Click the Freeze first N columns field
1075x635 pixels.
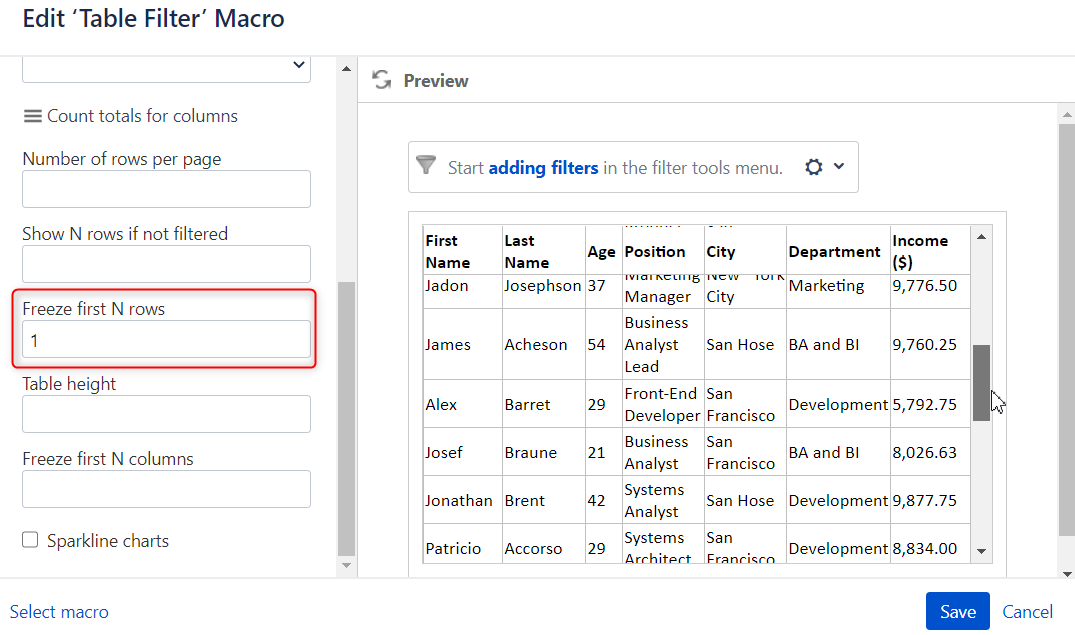(166, 489)
